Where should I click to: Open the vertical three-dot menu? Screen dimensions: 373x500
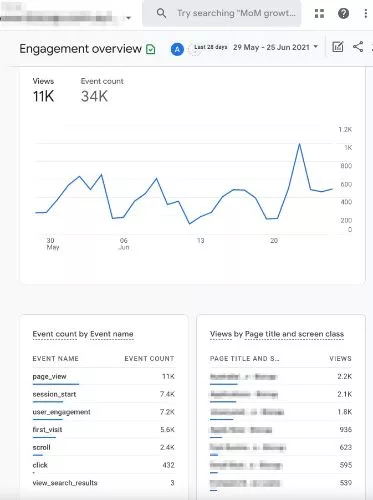point(366,13)
